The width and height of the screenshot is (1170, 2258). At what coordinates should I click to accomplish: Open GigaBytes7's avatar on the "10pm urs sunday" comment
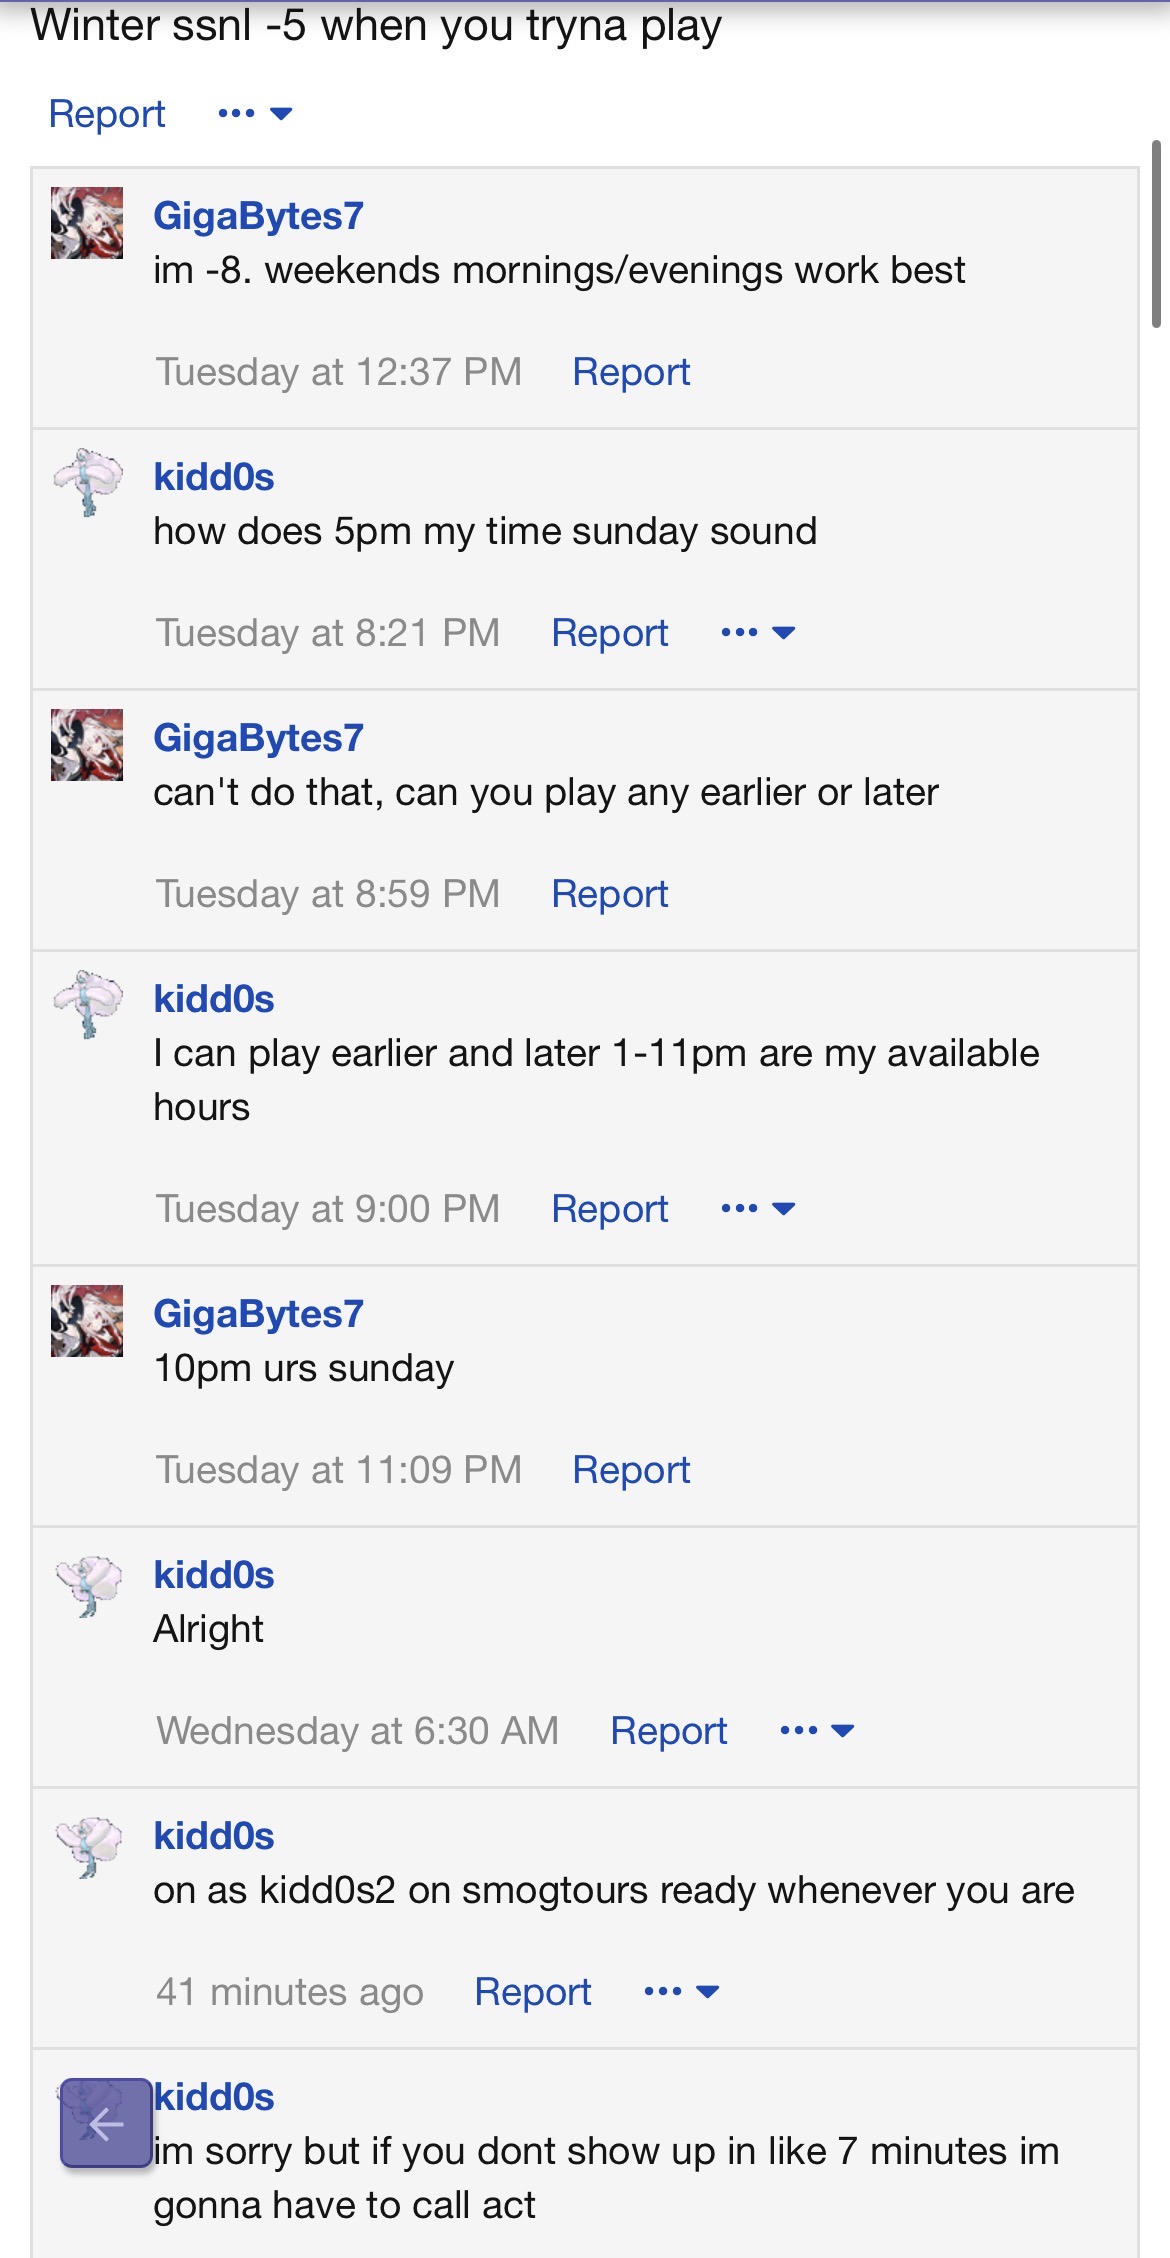pyautogui.click(x=87, y=1320)
